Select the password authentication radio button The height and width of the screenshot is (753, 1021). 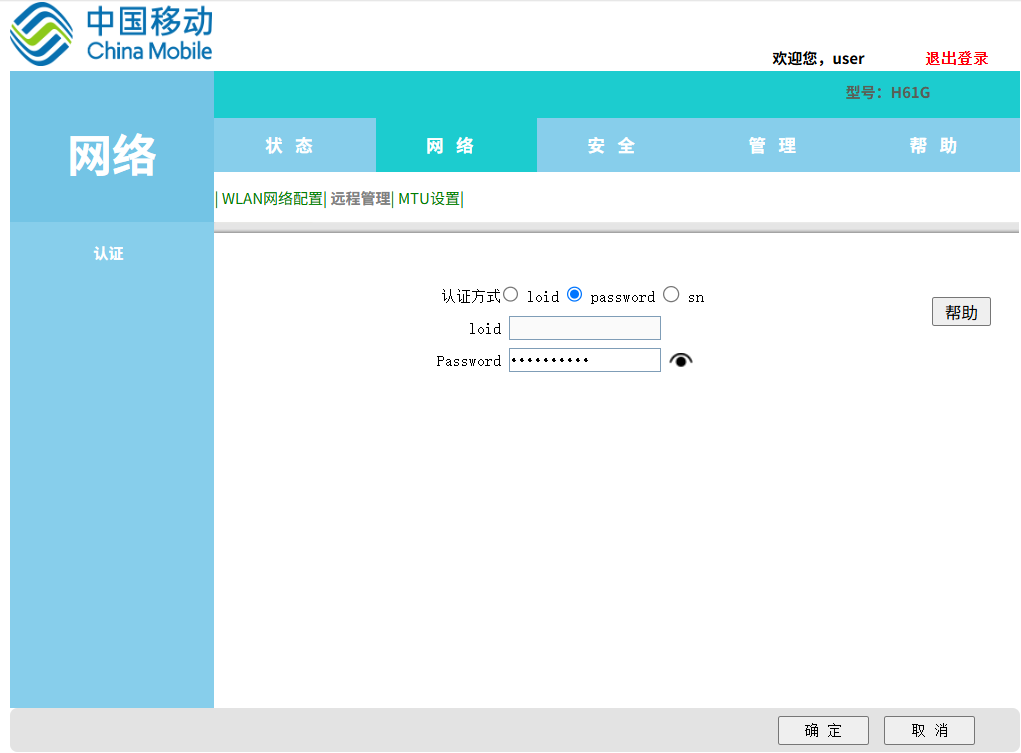(x=574, y=294)
